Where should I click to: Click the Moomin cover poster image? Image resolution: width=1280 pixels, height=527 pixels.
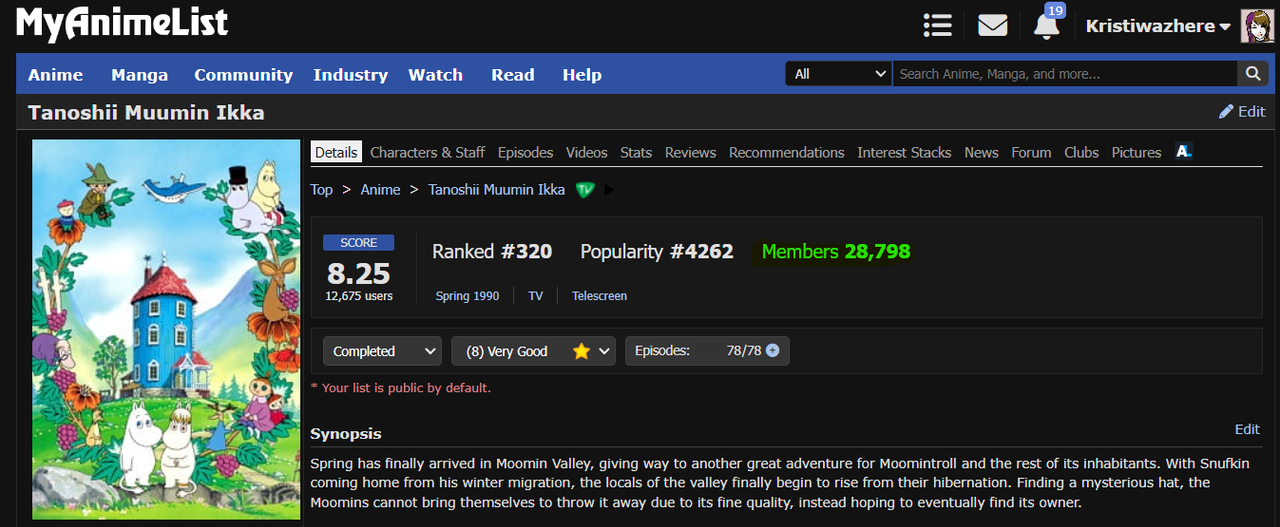pos(166,329)
